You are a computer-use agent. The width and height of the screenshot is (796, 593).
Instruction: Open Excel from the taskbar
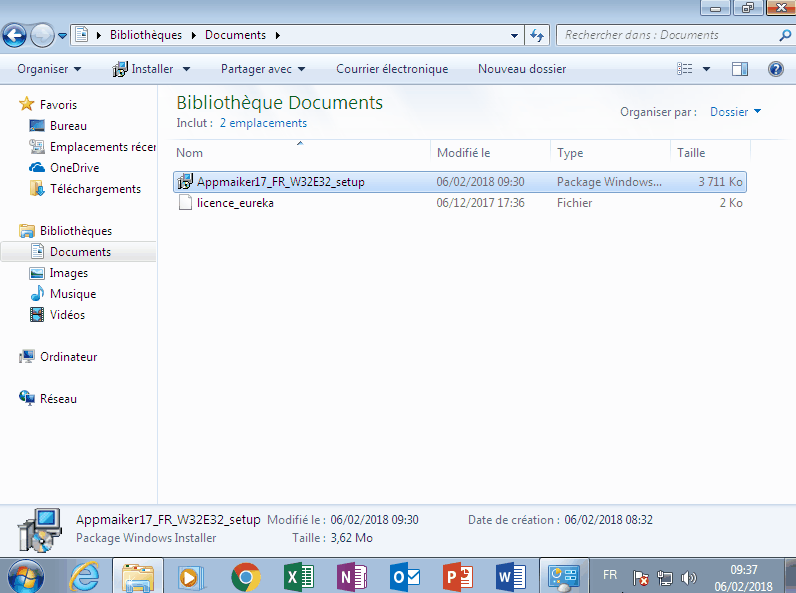pyautogui.click(x=300, y=577)
